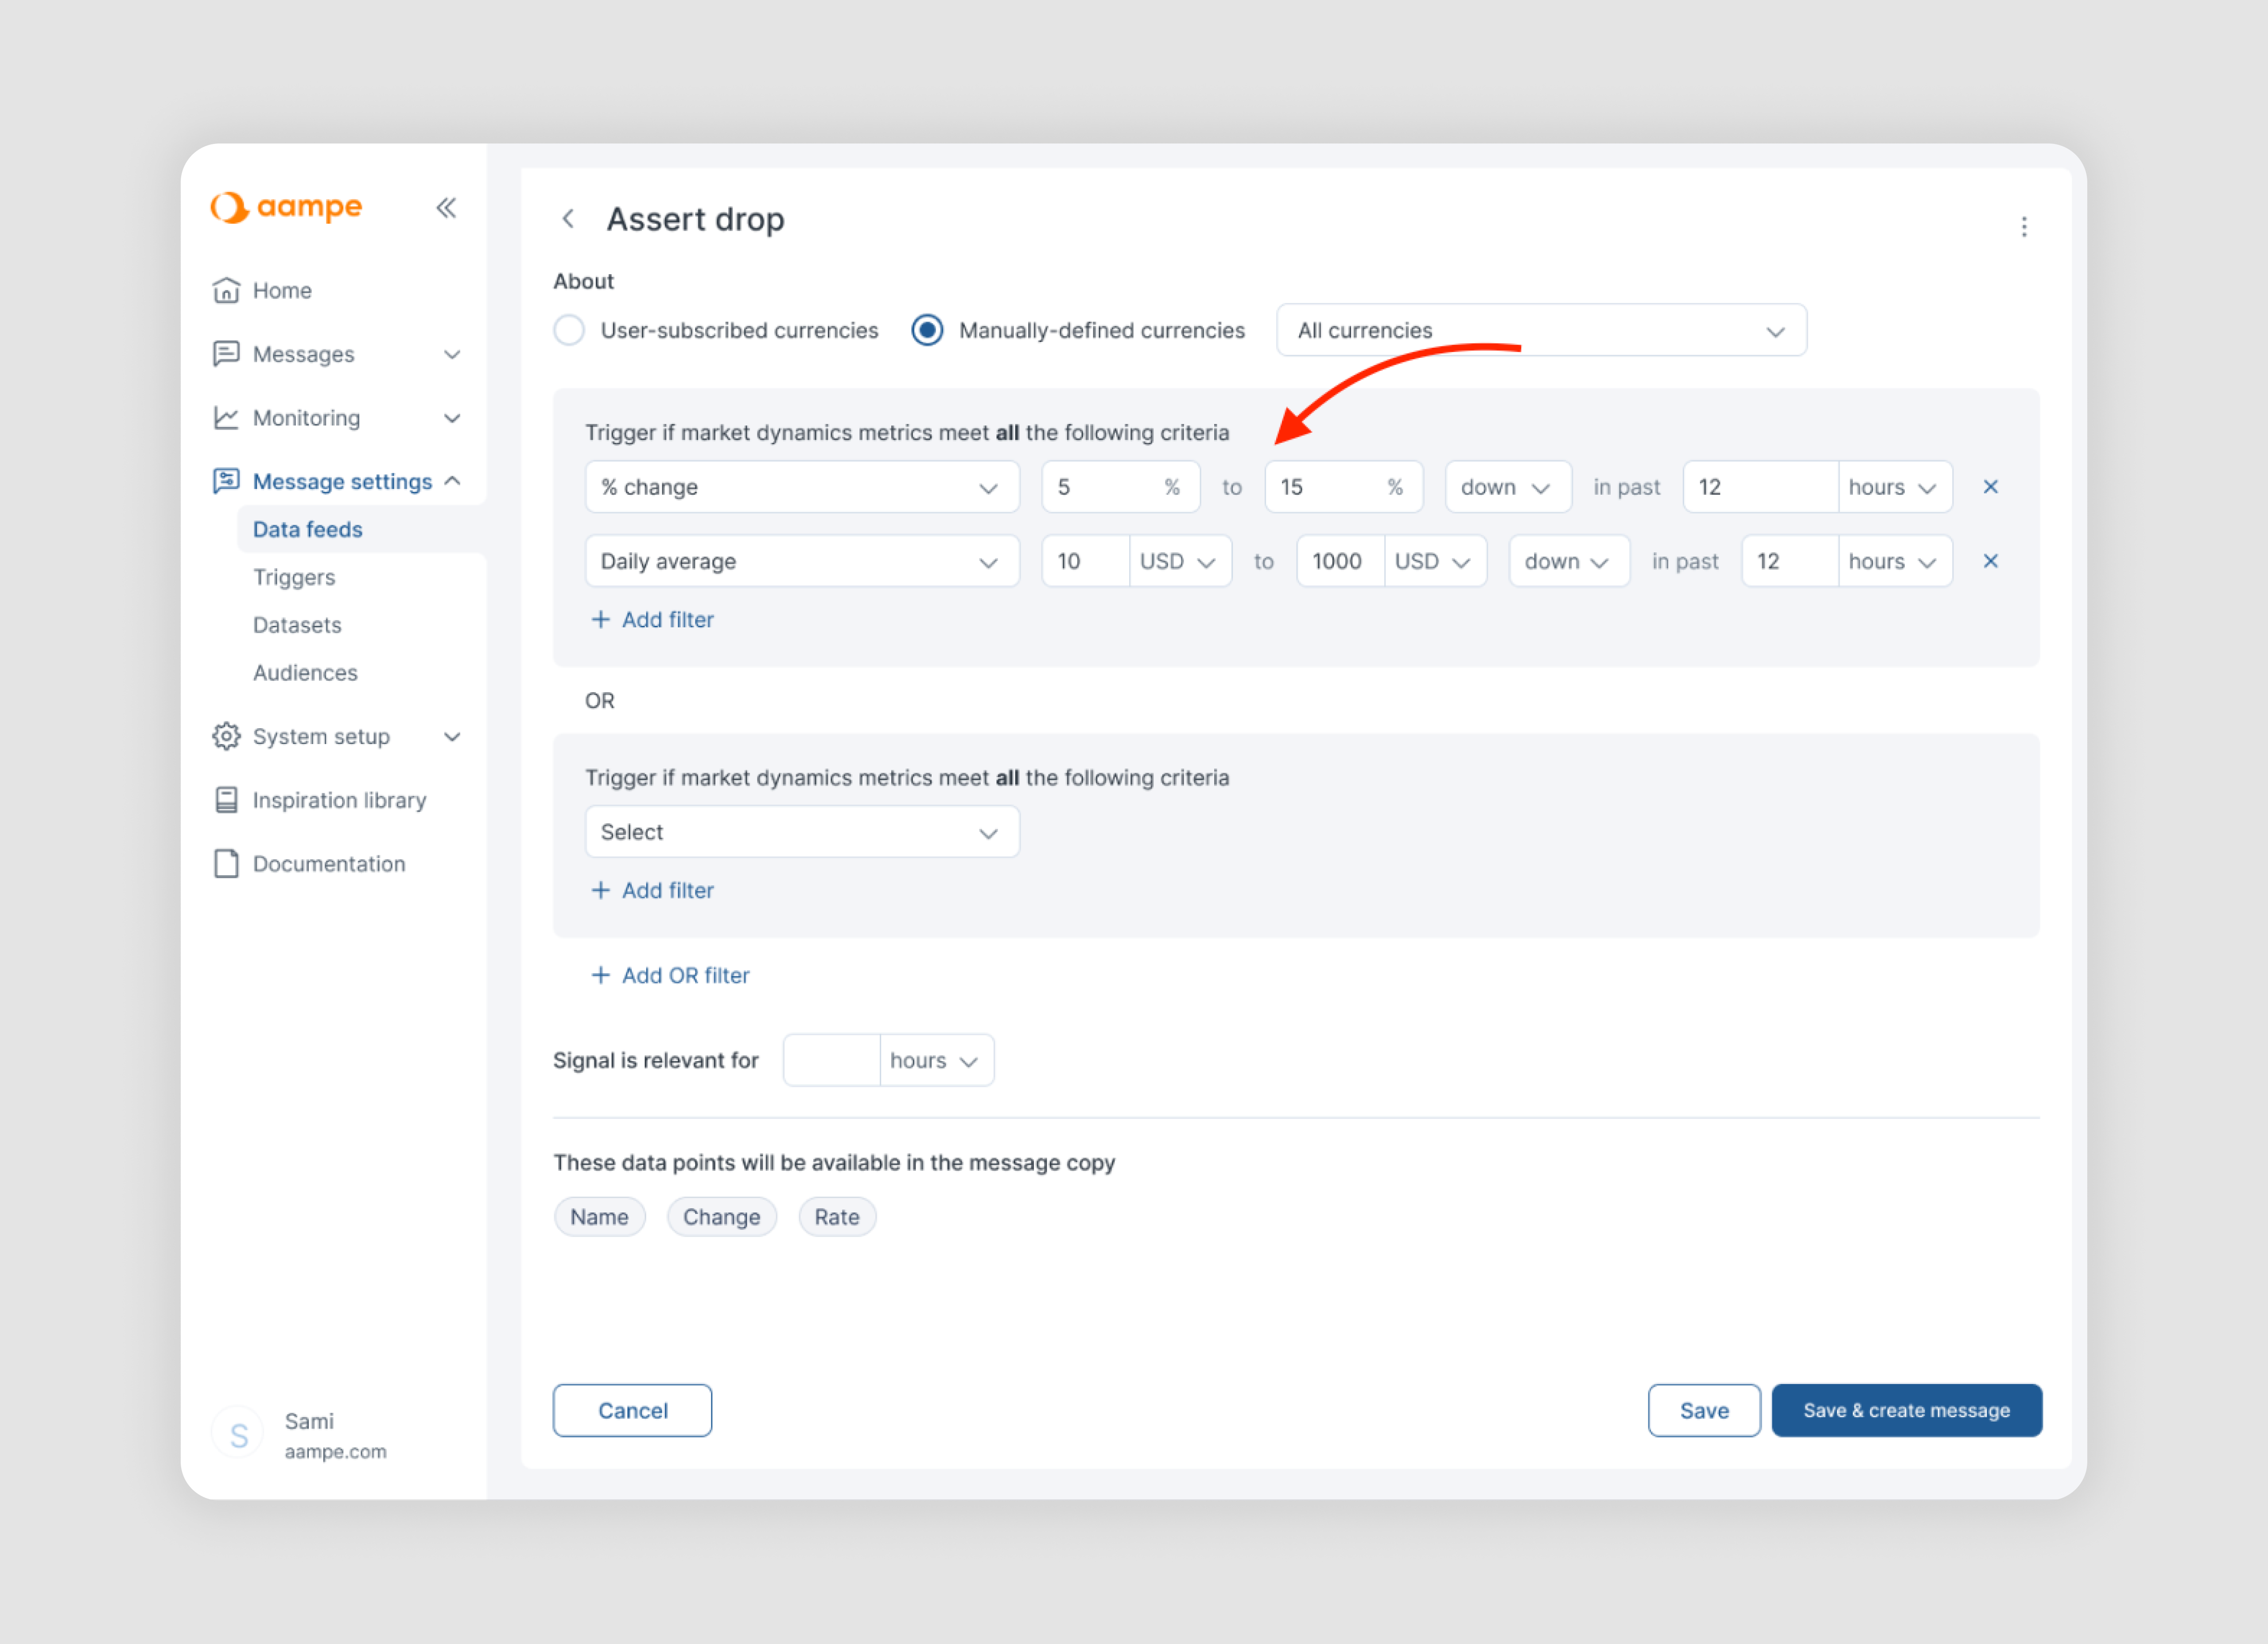Image resolution: width=2268 pixels, height=1644 pixels.
Task: Open the % change metric dropdown
Action: (x=802, y=487)
